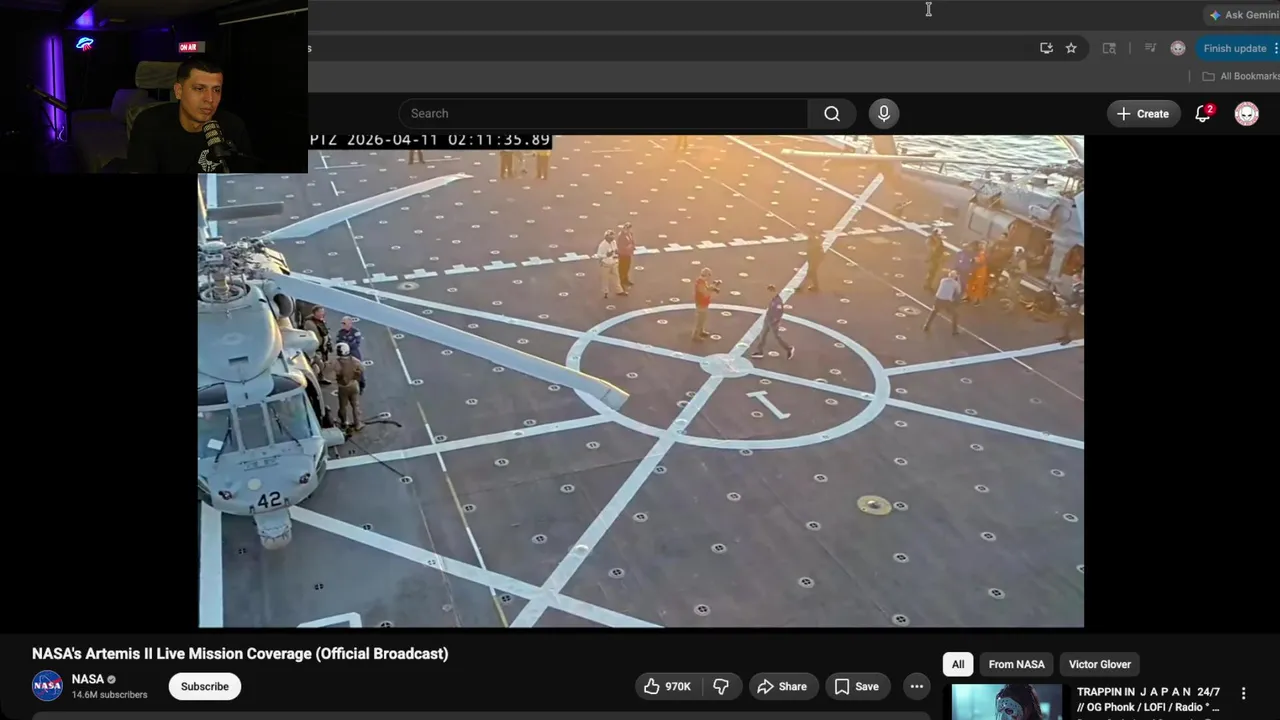Bookmark this page with star icon
The height and width of the screenshot is (720, 1280).
(x=1071, y=48)
